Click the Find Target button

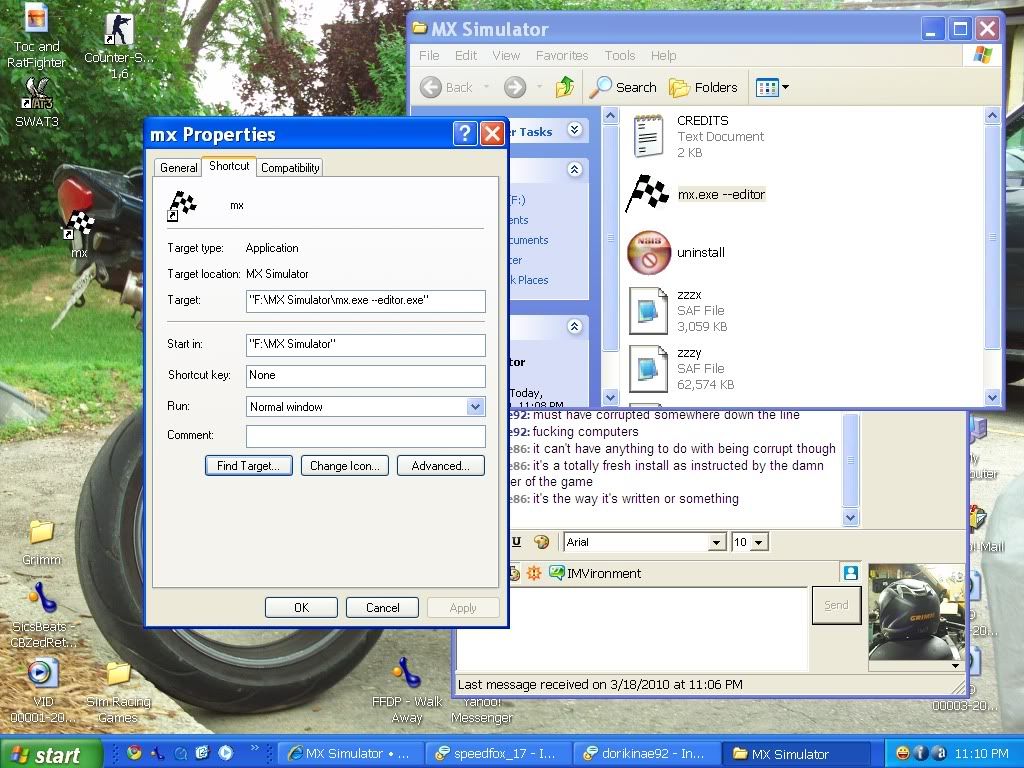249,466
